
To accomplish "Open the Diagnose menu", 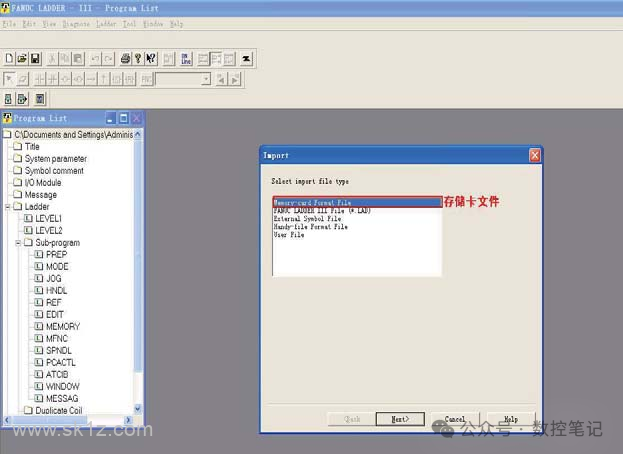I will (x=76, y=24).
